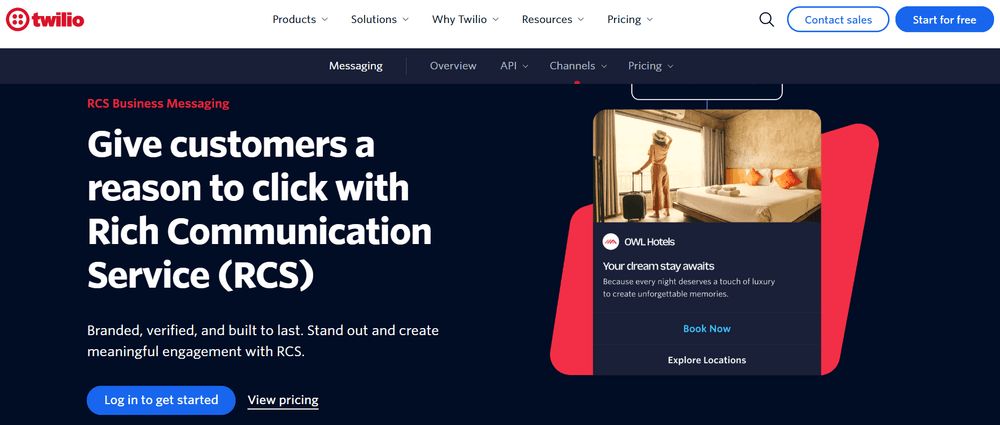Select Messaging in the sub-navigation bar

click(356, 66)
